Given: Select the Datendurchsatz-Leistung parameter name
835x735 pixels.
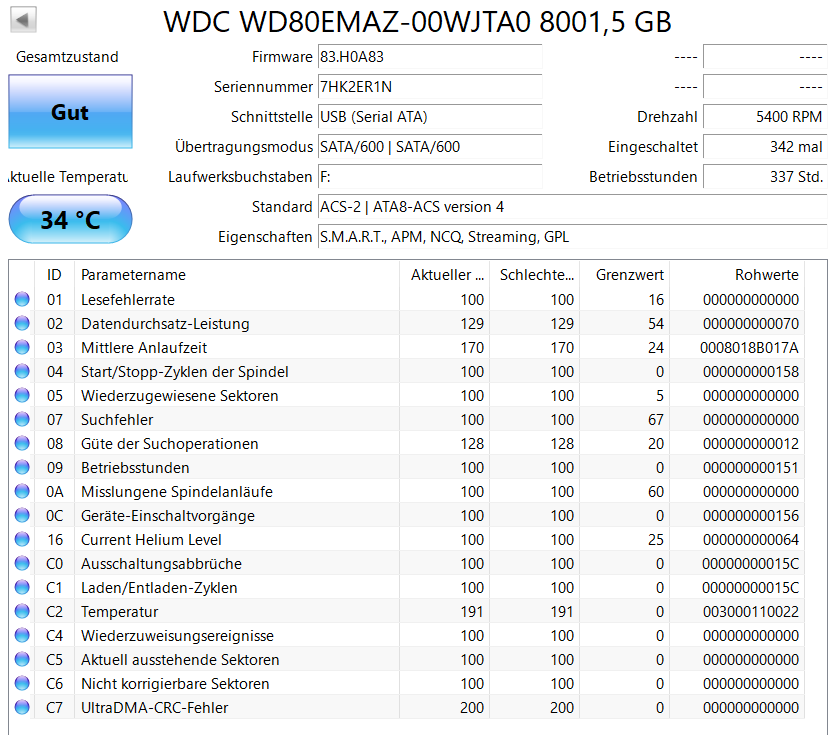Looking at the screenshot, I should (x=165, y=323).
